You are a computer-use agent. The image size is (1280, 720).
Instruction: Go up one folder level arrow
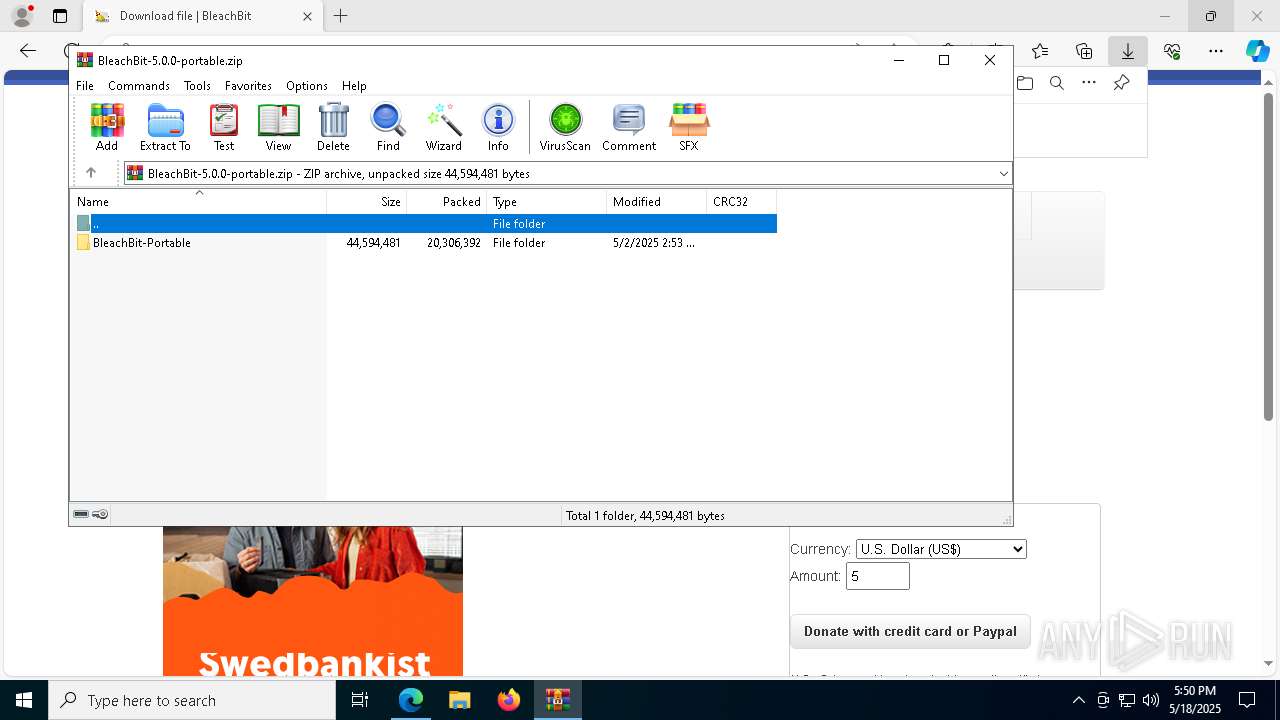point(91,173)
